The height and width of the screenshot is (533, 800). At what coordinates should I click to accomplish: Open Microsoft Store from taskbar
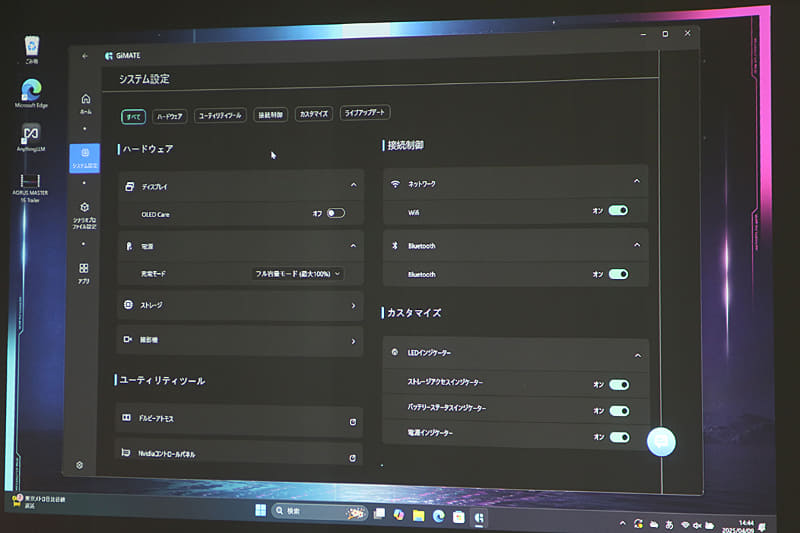coord(459,517)
